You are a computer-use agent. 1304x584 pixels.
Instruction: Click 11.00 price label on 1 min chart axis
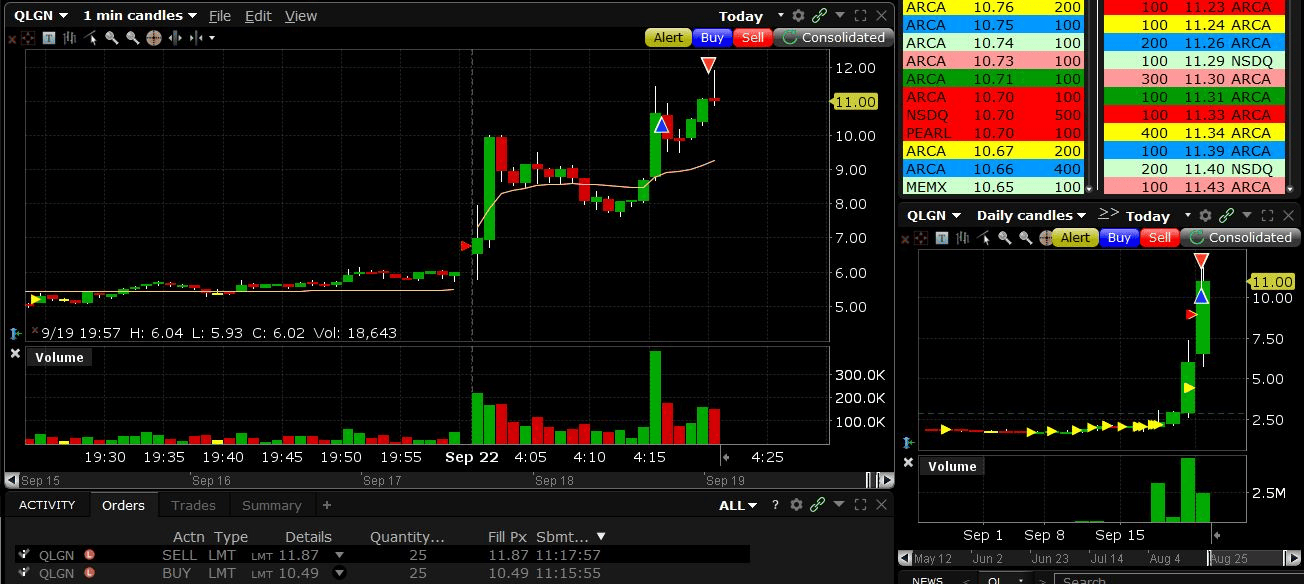(x=855, y=102)
